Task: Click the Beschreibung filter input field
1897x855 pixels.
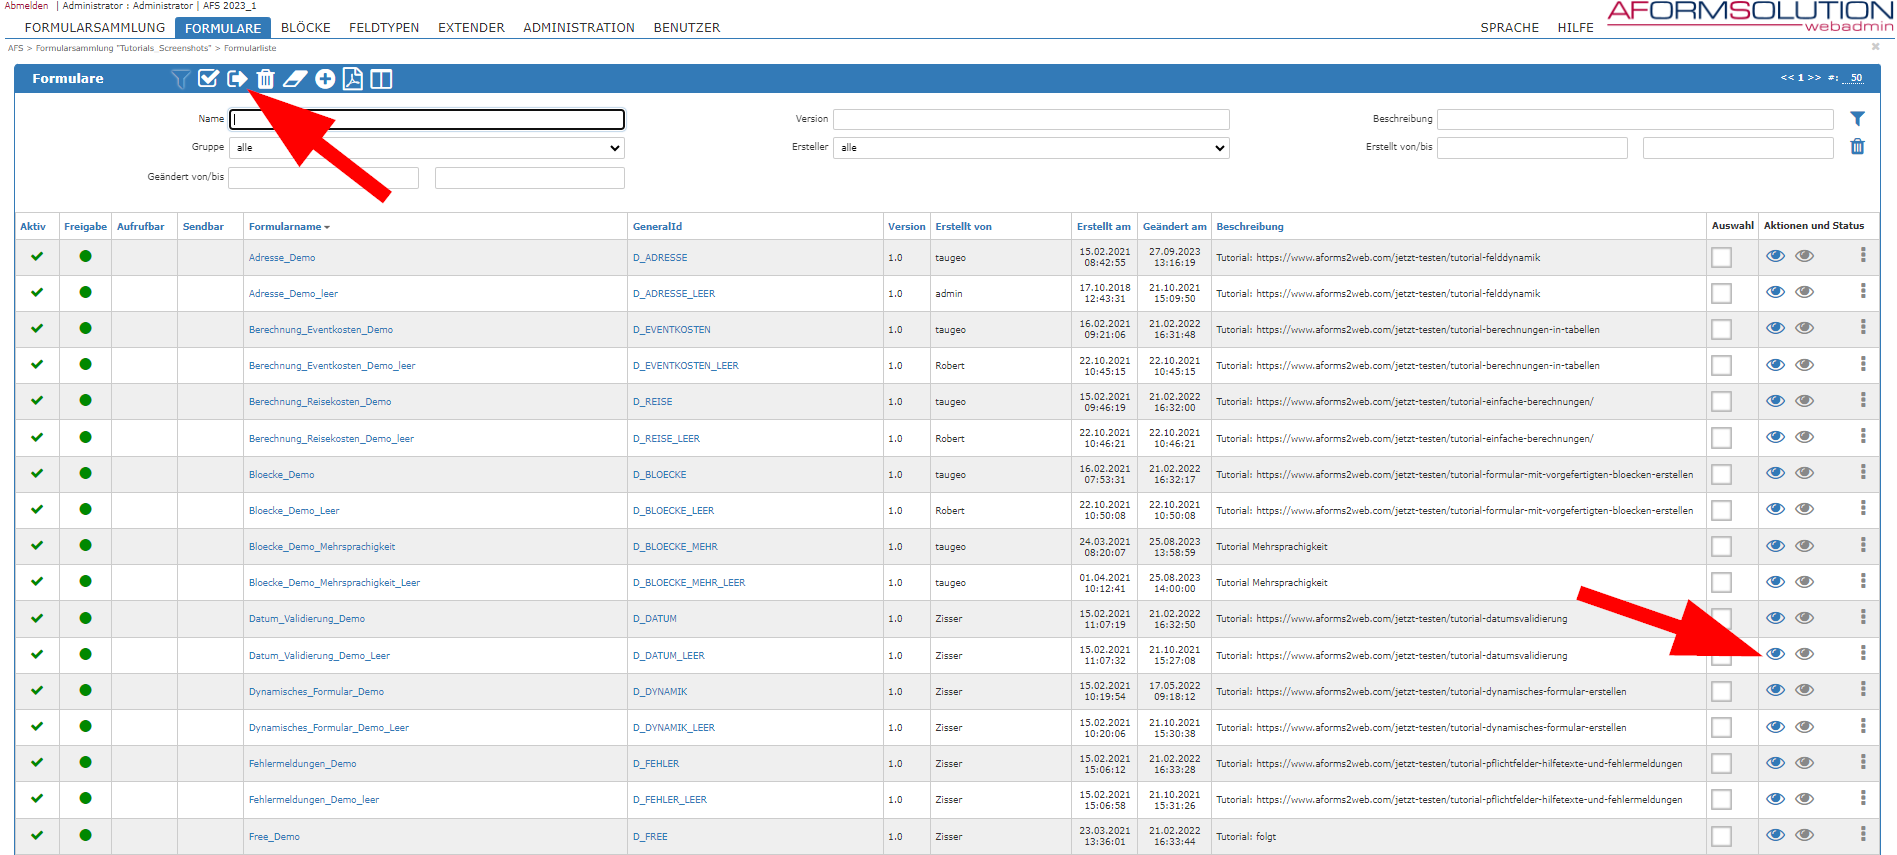Action: 1635,119
